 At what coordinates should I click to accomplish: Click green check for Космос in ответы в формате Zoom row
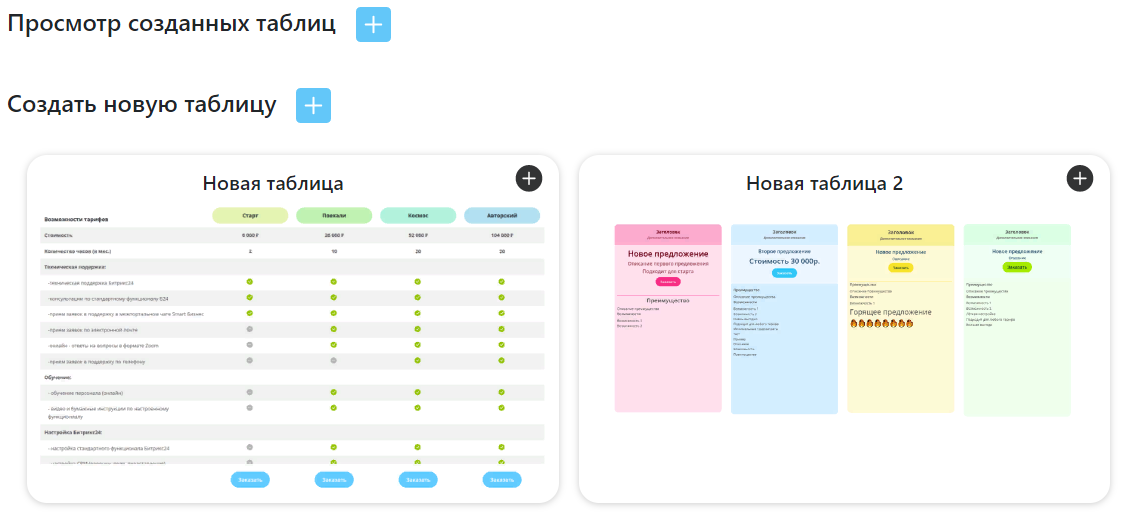point(418,344)
